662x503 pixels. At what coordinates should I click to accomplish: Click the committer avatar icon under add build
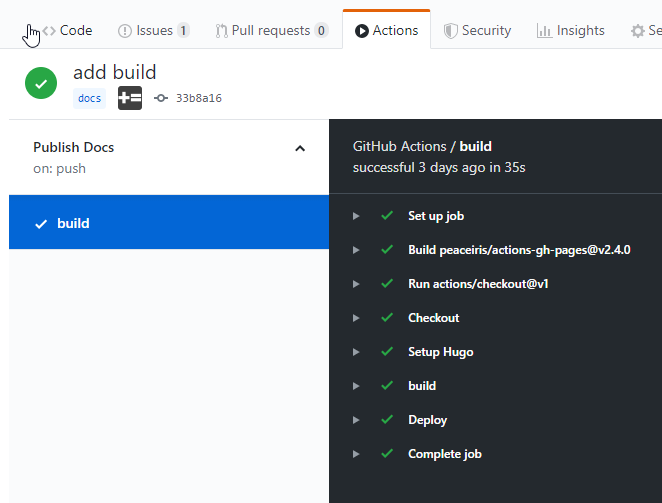130,98
